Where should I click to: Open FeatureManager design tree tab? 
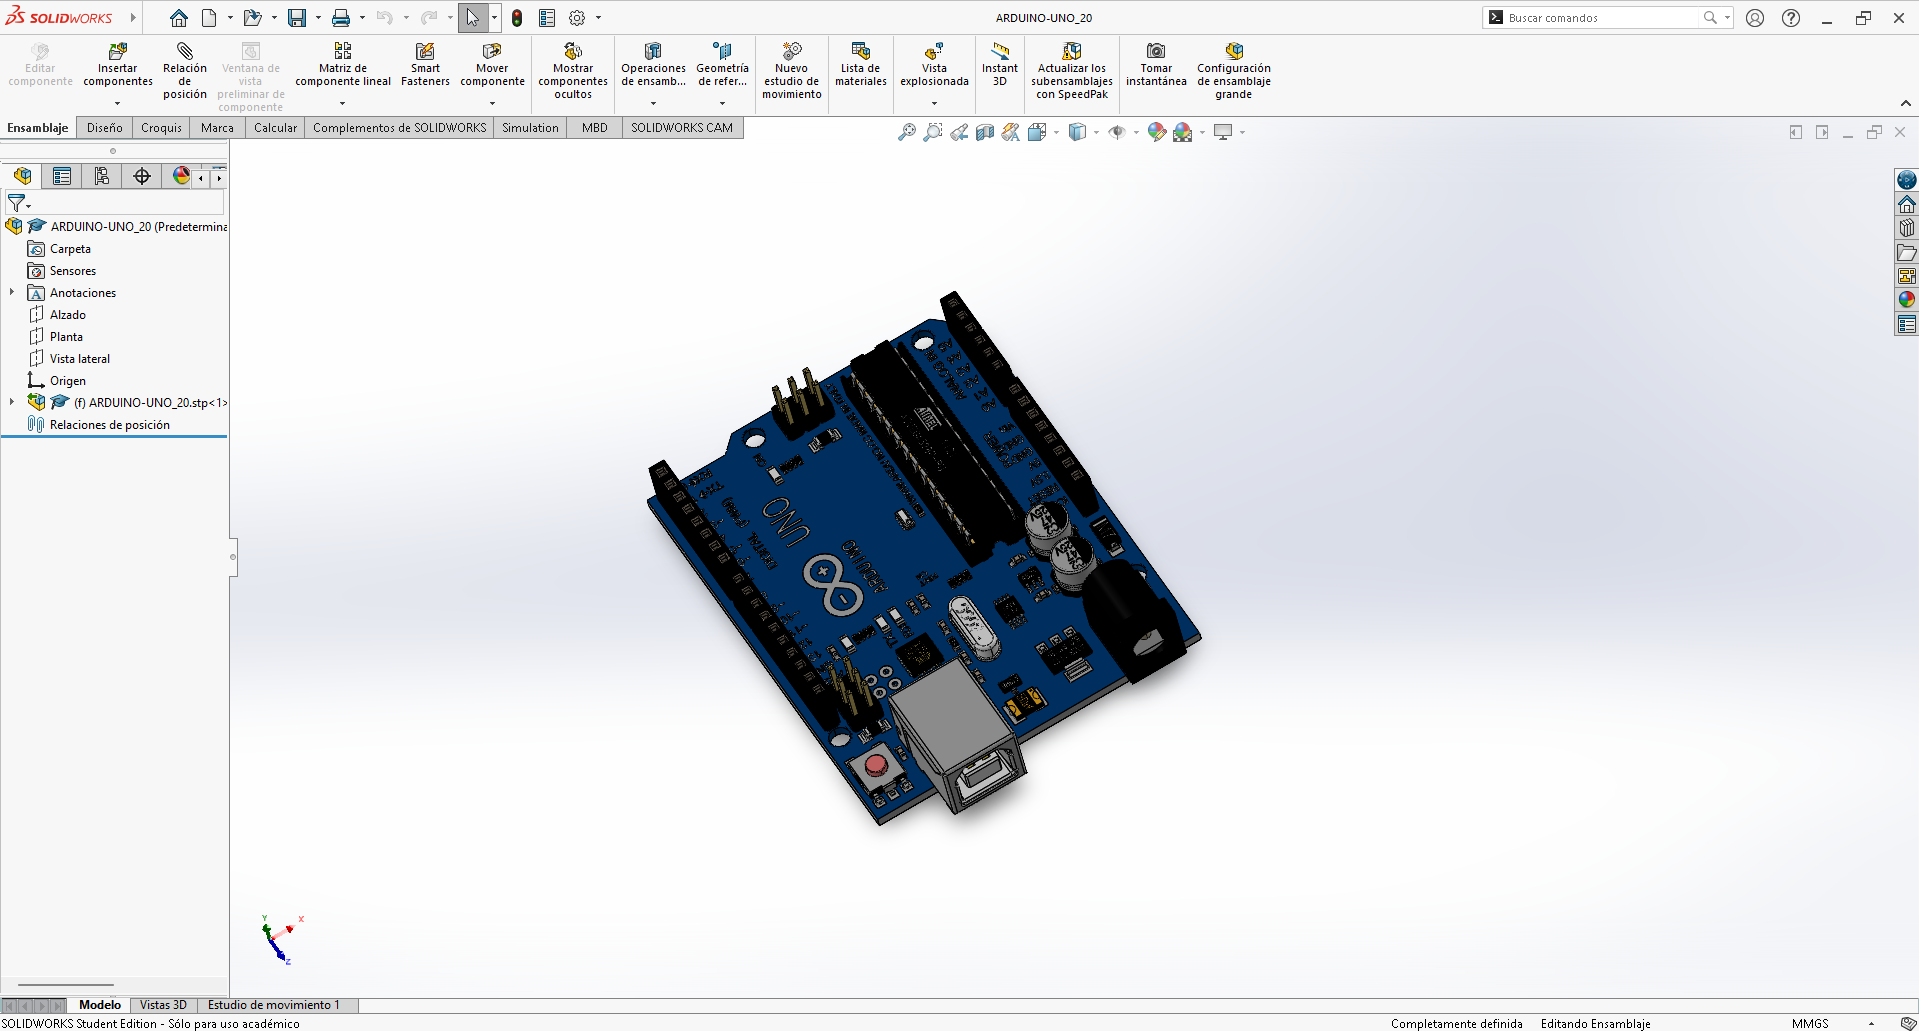click(22, 176)
